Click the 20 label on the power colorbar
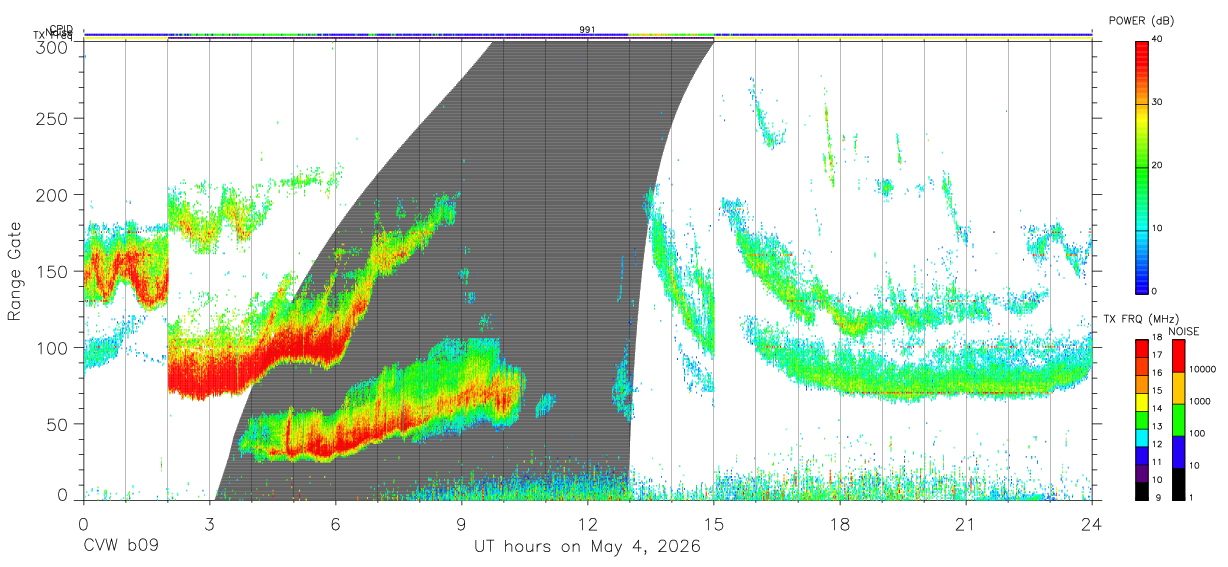 point(1159,166)
